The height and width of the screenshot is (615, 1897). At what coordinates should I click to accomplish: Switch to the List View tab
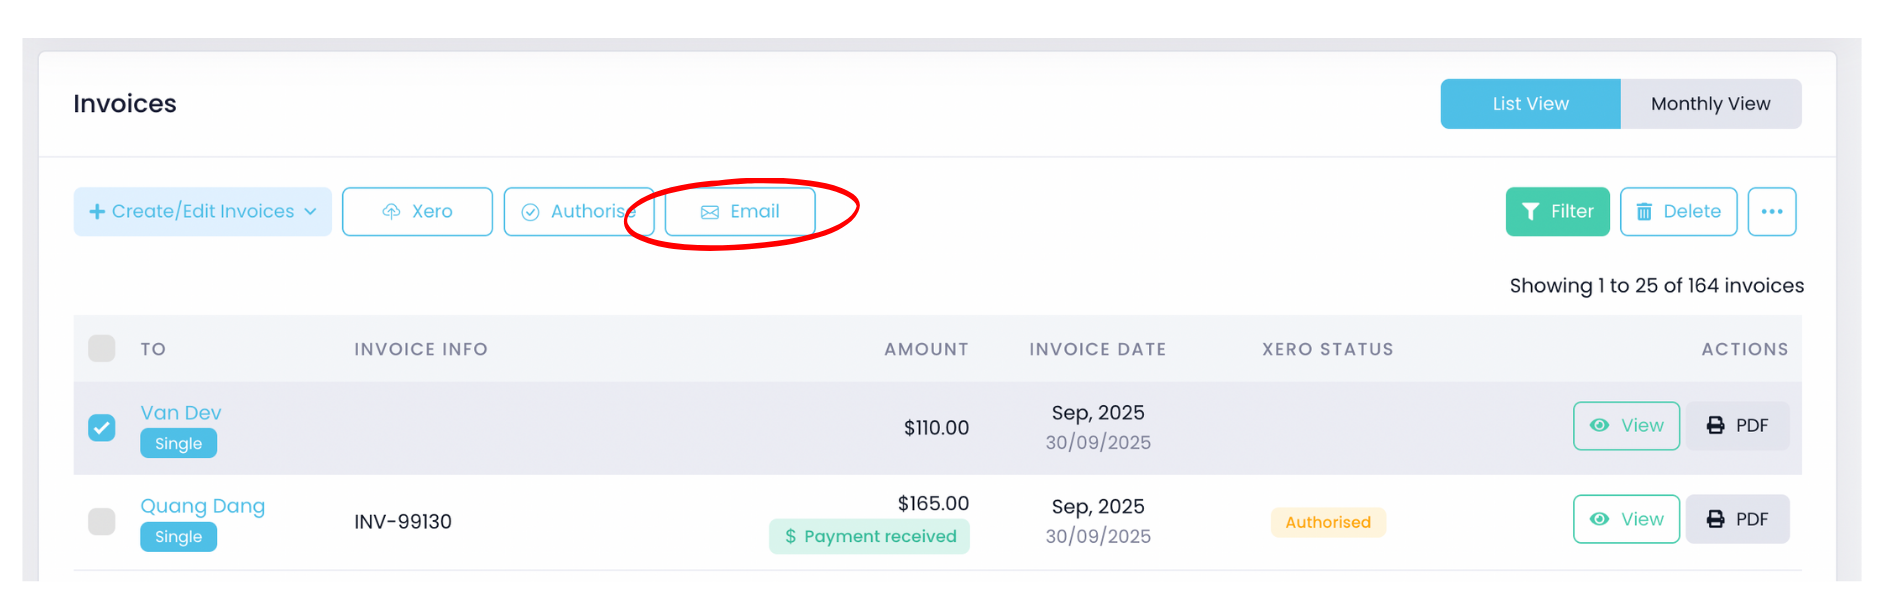(x=1530, y=104)
